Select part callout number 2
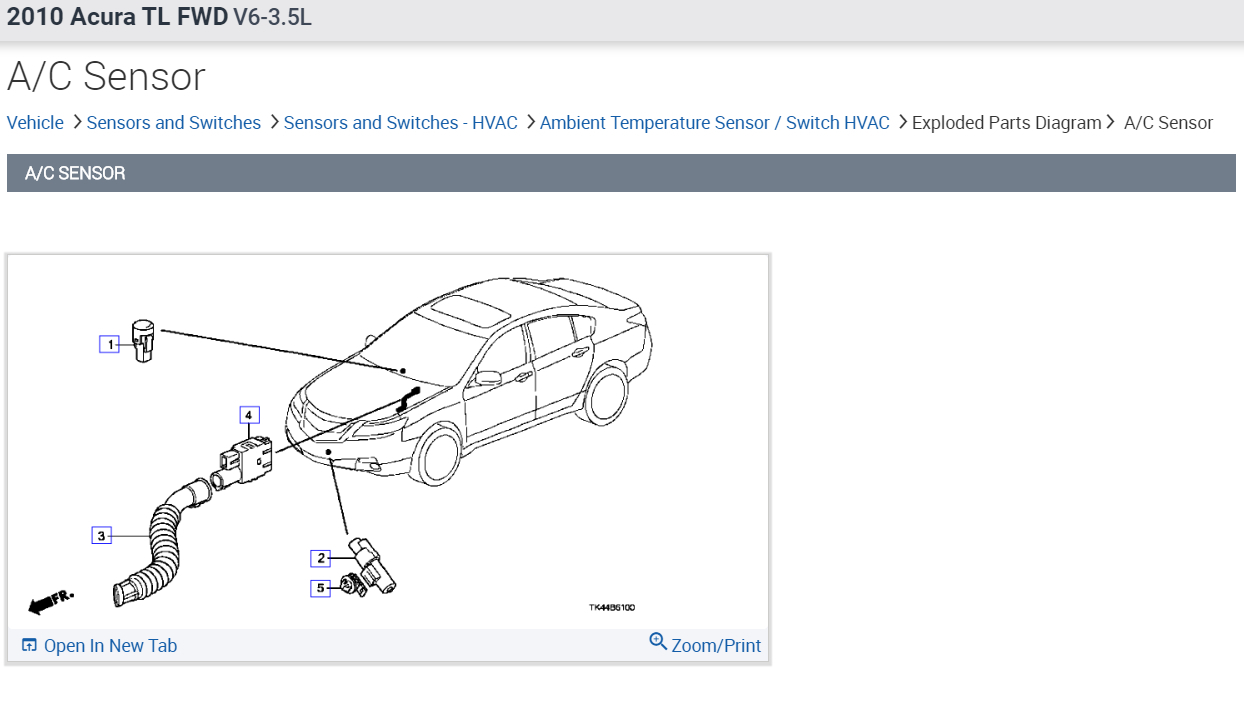Image resolution: width=1244 pixels, height=720 pixels. tap(320, 558)
